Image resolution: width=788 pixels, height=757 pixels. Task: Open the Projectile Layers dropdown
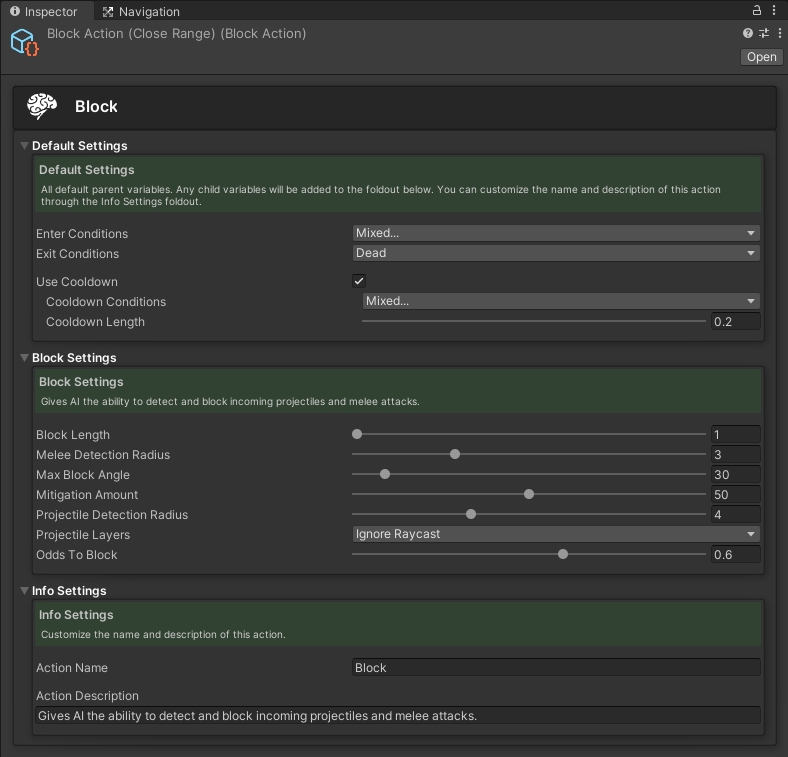(x=556, y=534)
